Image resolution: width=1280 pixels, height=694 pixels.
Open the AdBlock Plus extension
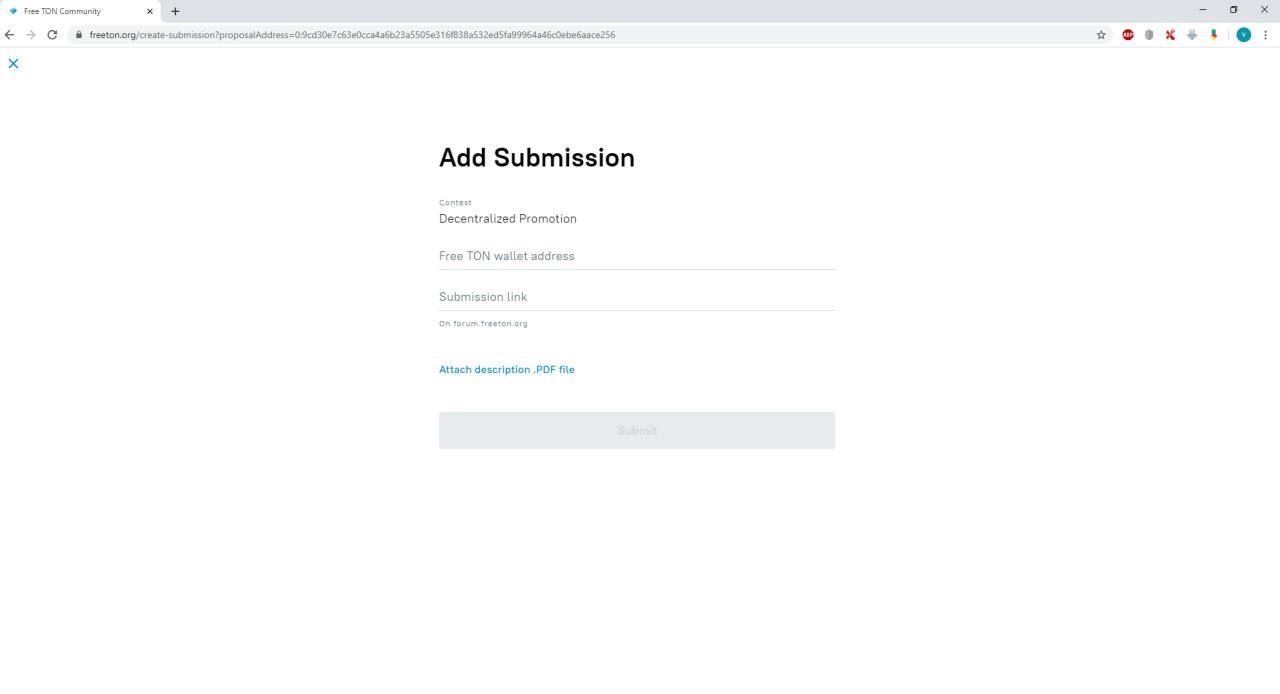coord(1128,35)
